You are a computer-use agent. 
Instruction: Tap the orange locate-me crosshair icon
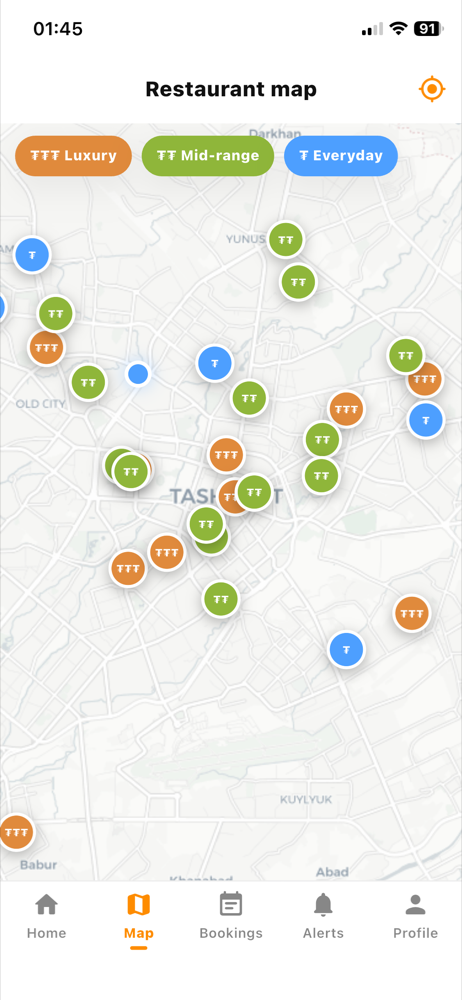point(432,89)
